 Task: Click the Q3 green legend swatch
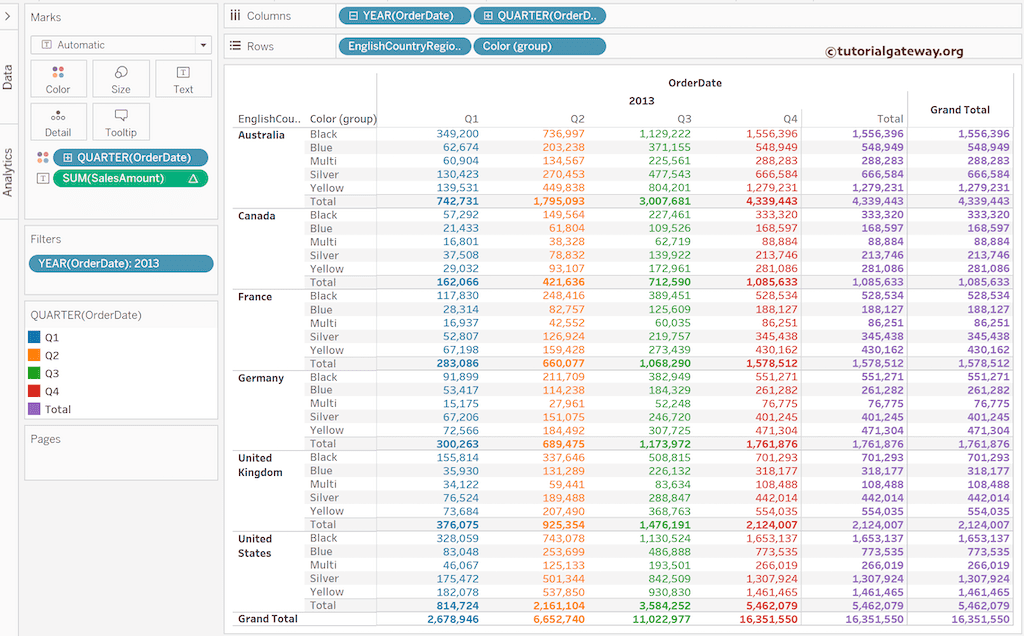tap(36, 373)
